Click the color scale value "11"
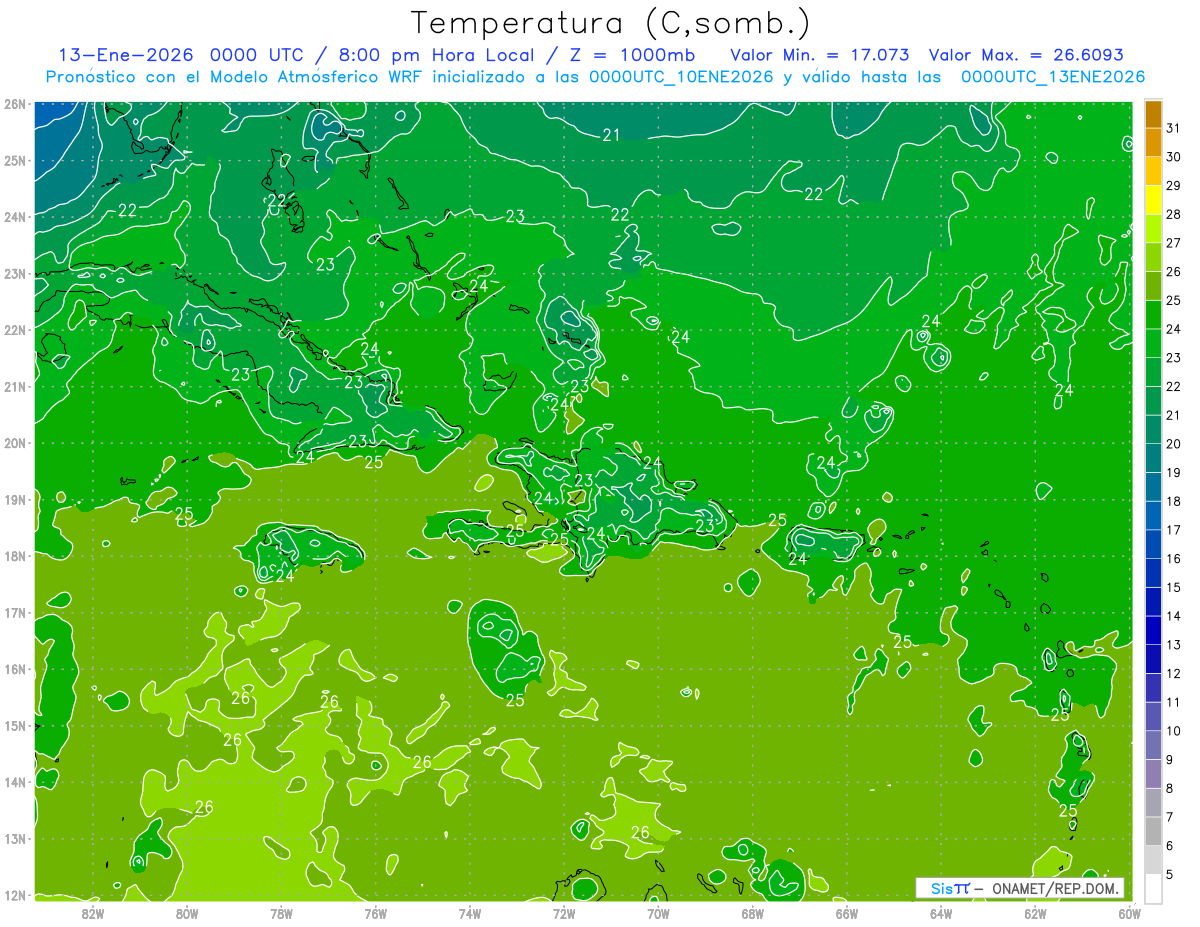The image size is (1200, 927). (x=1173, y=702)
